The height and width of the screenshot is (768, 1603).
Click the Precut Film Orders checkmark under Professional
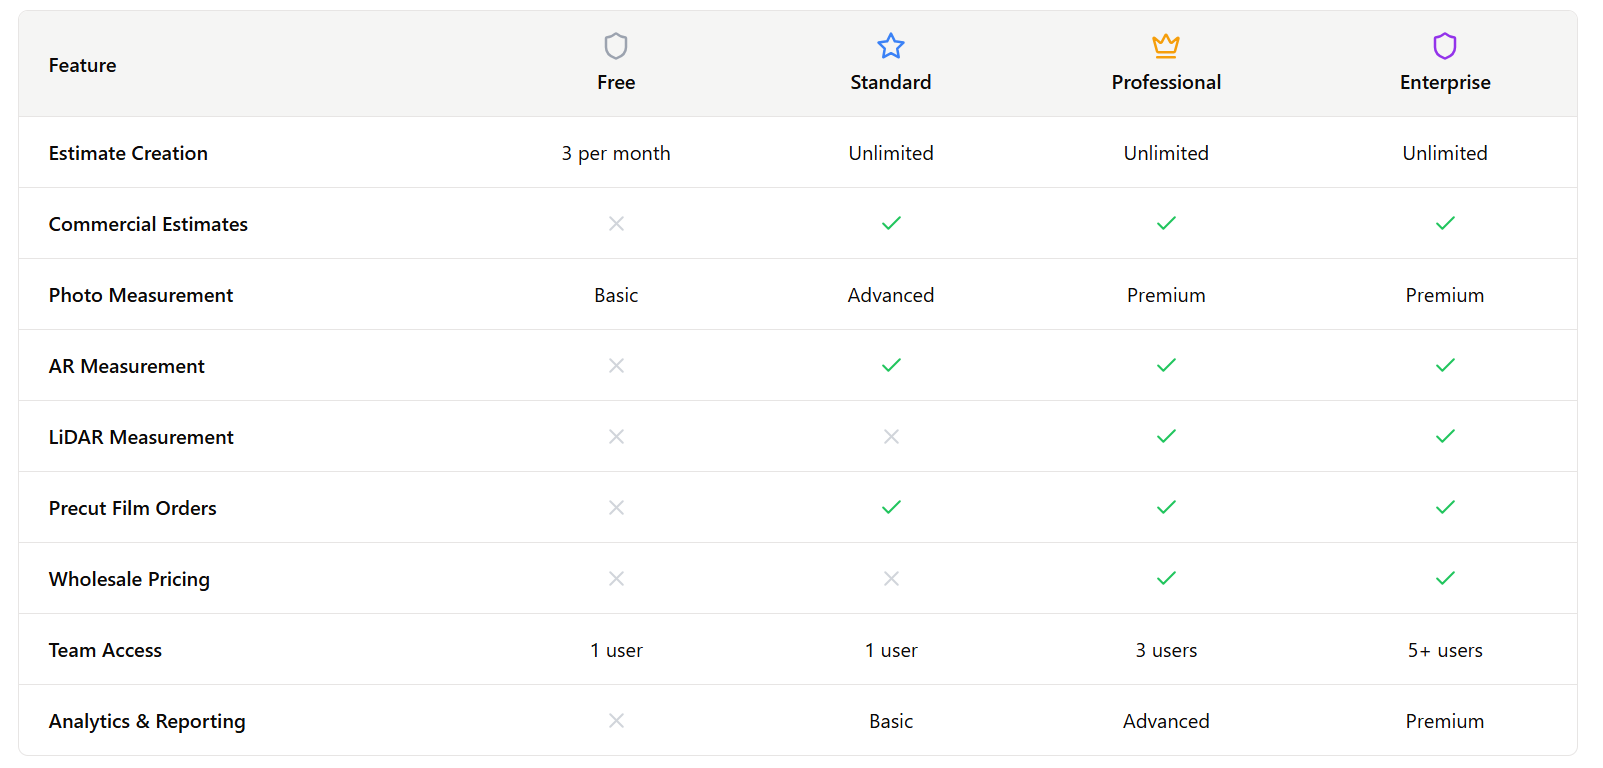point(1166,507)
